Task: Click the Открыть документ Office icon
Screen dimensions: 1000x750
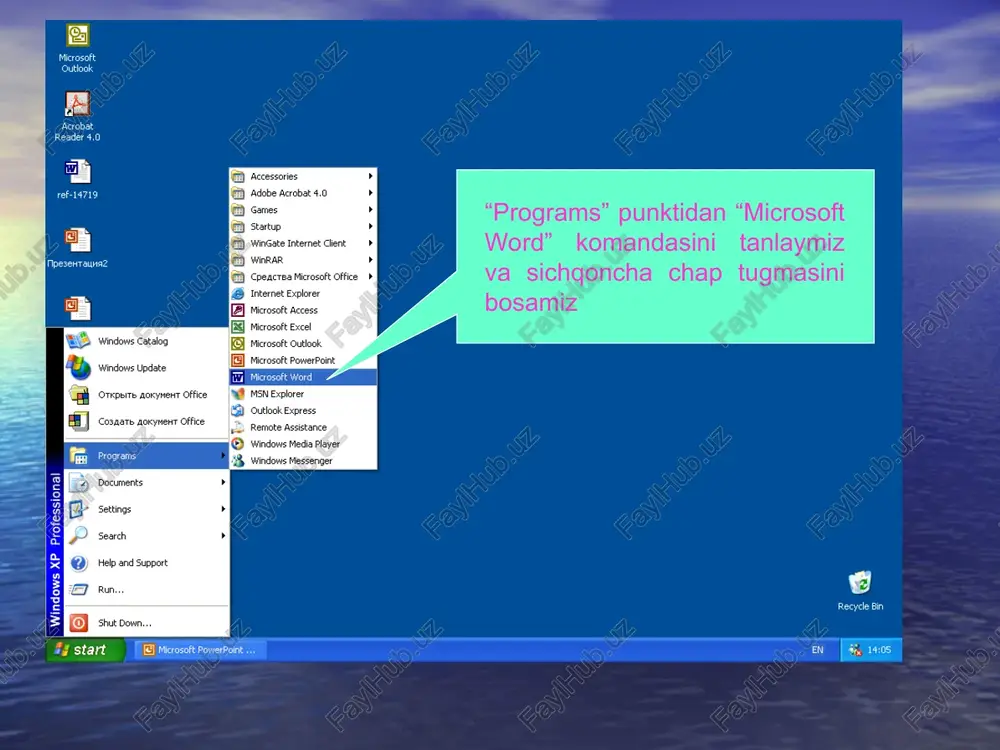Action: [x=78, y=395]
